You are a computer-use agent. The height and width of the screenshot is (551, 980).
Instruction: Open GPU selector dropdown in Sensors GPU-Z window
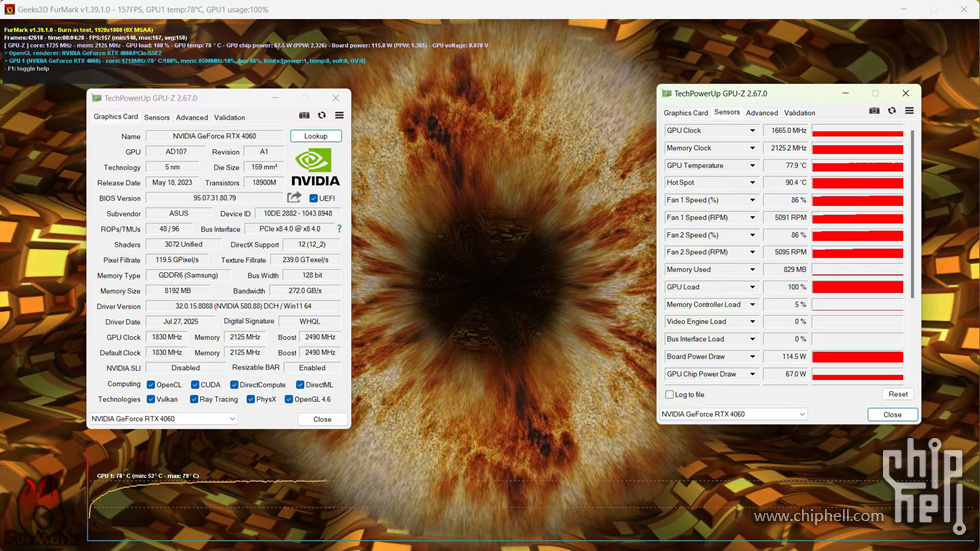point(734,414)
